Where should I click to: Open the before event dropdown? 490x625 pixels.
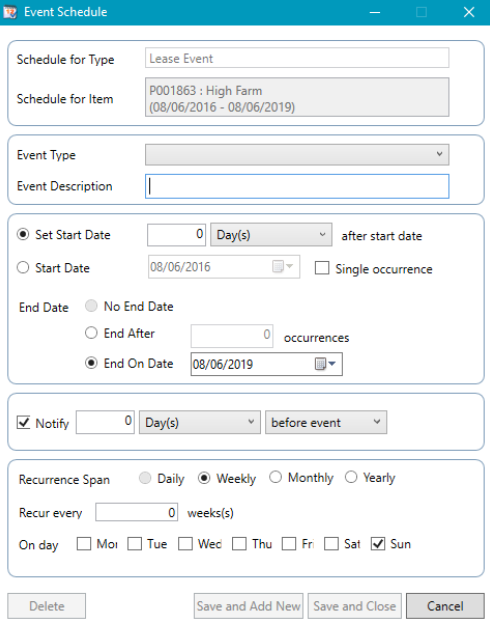tap(326, 422)
